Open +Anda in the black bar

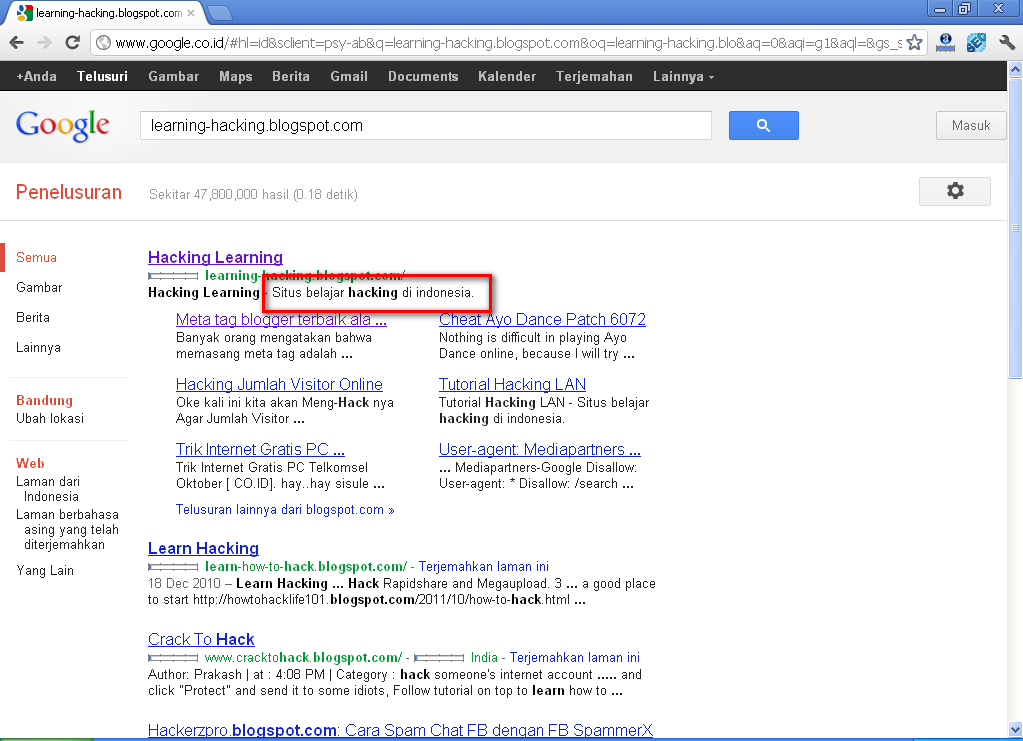(x=37, y=76)
